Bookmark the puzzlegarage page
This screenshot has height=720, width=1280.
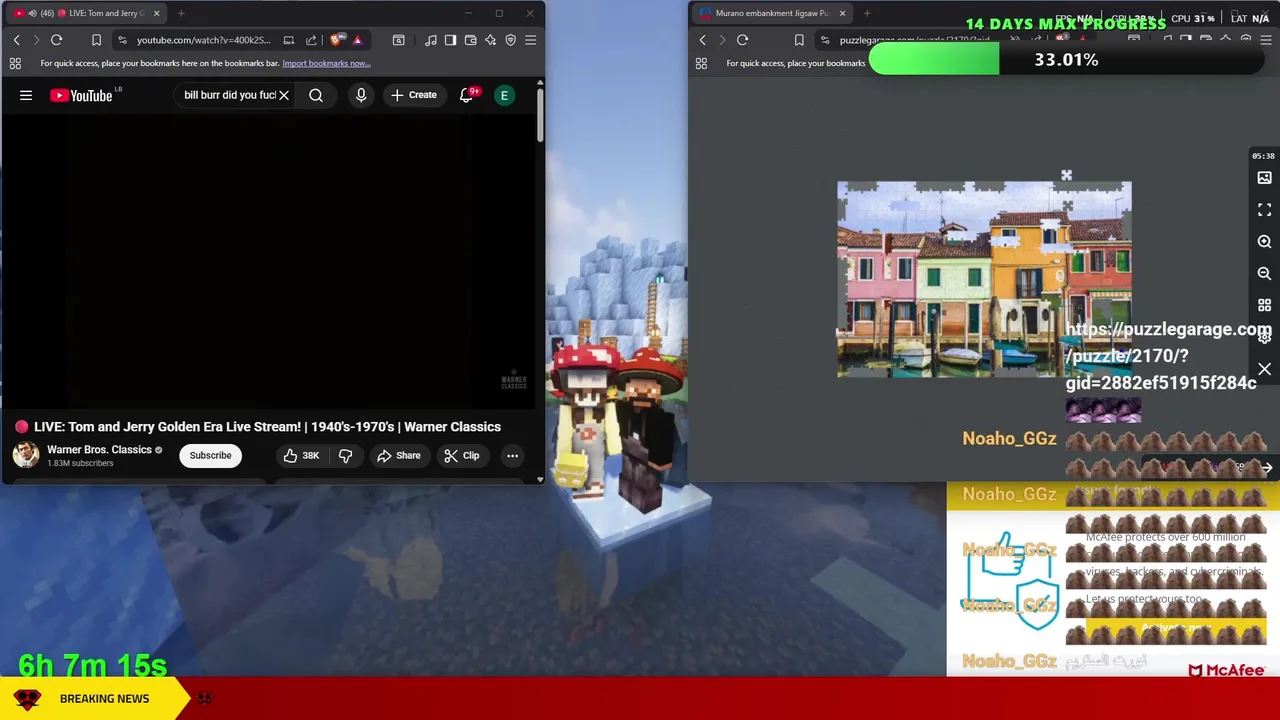coord(799,40)
